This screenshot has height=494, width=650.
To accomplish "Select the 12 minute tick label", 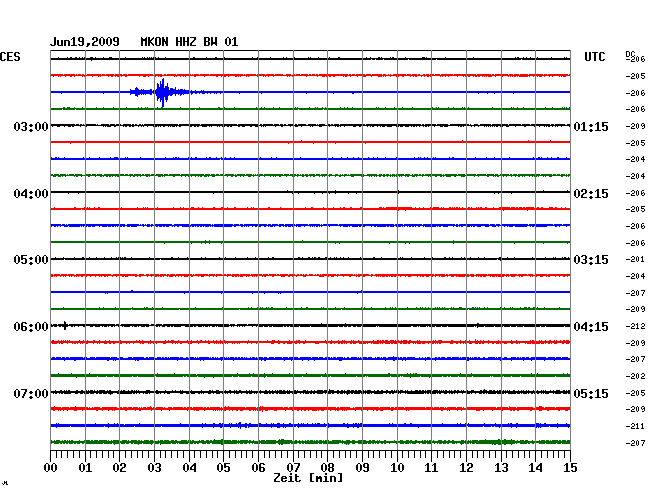I will [466, 467].
